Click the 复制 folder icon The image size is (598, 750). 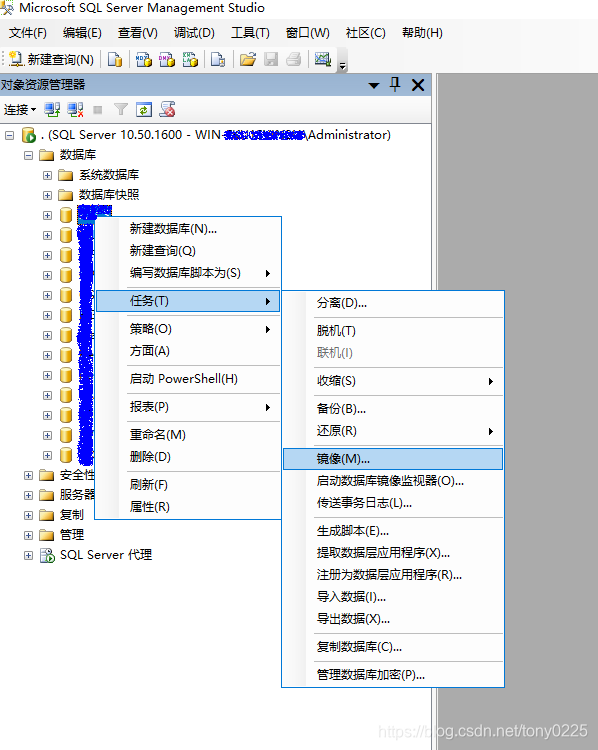(46, 515)
